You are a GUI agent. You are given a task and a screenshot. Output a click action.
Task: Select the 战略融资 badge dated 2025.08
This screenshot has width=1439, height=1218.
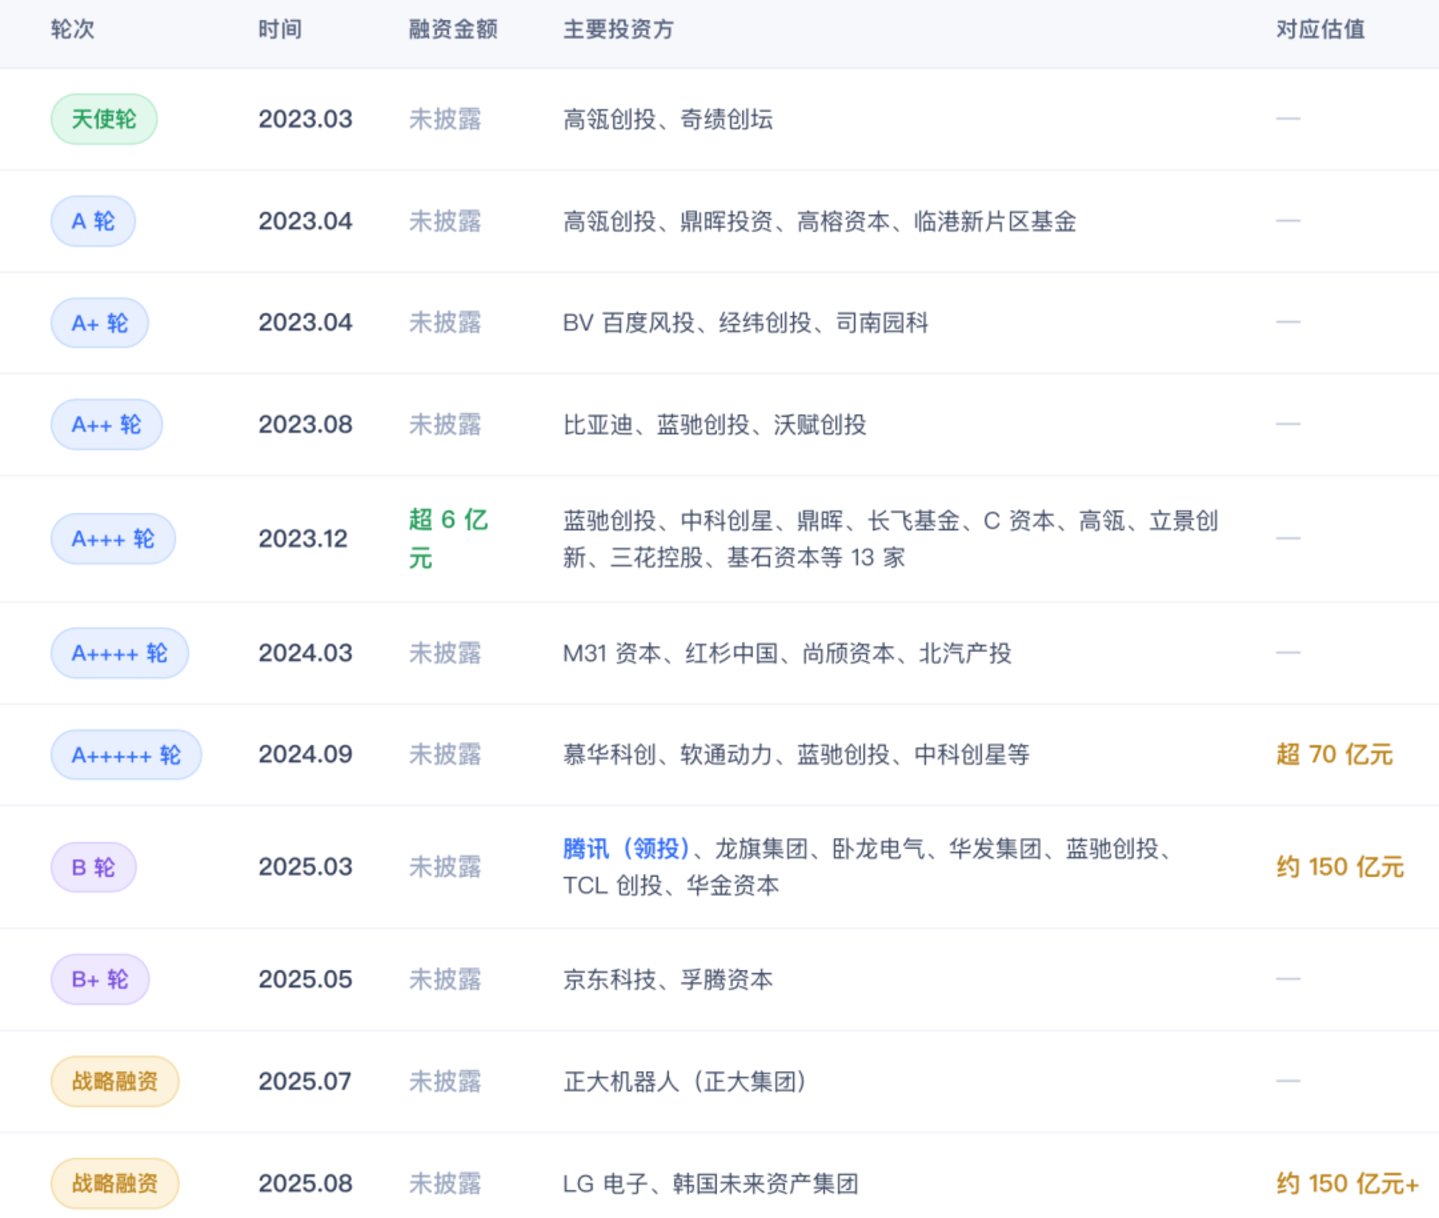(x=115, y=1183)
